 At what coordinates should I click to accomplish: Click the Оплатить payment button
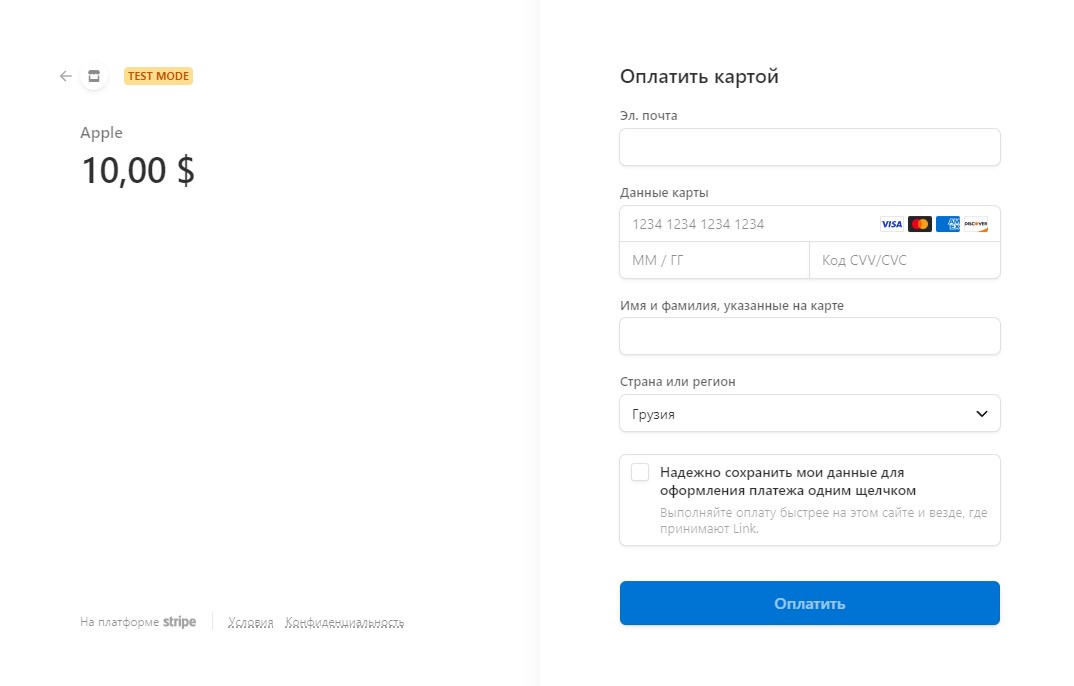pos(810,602)
